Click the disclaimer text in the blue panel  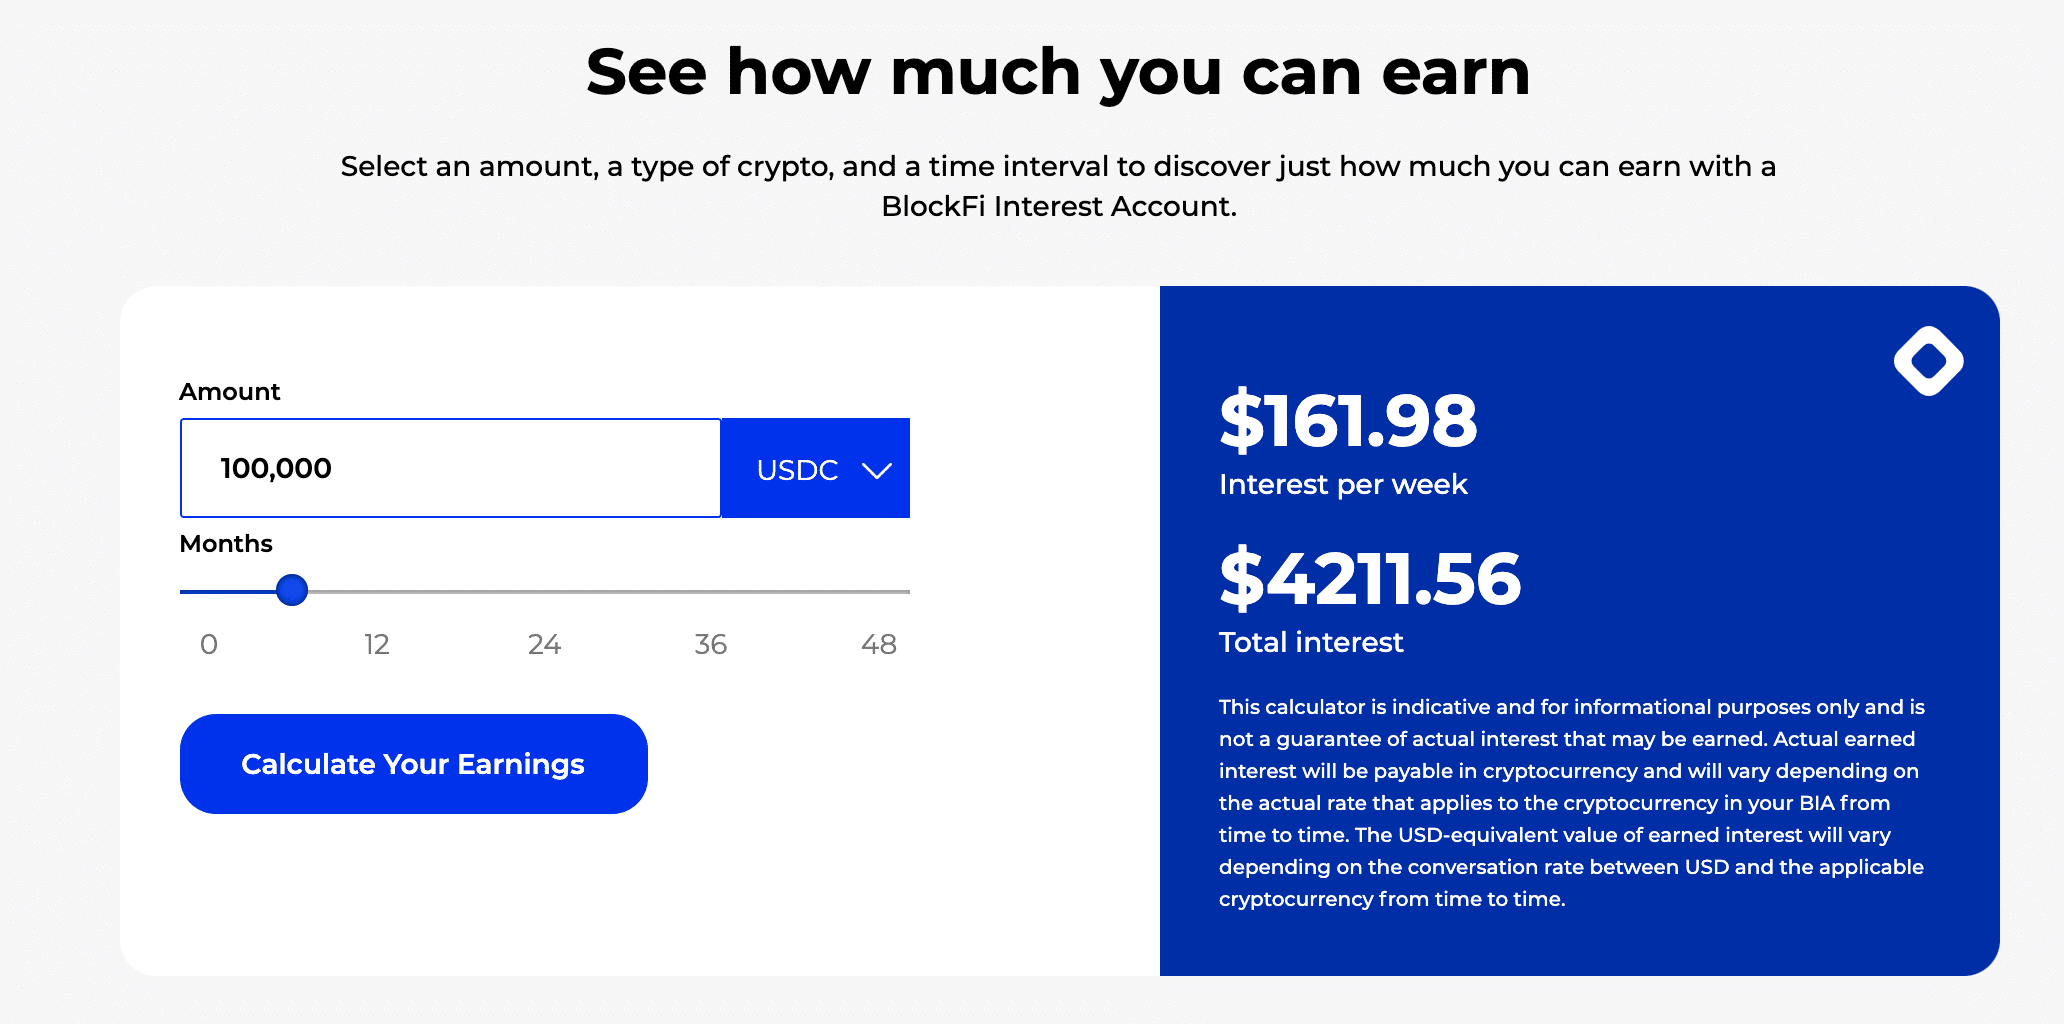coord(1570,800)
